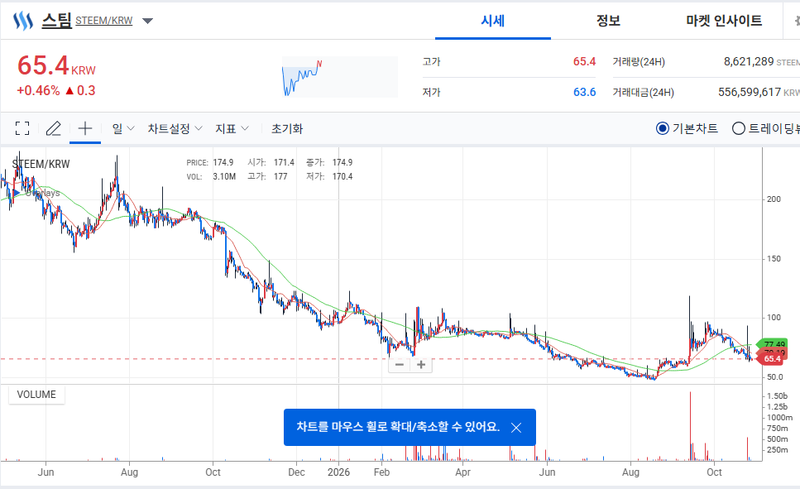800x489 pixels.
Task: Click the VOL: 3.10M readout
Action: pyautogui.click(x=211, y=177)
